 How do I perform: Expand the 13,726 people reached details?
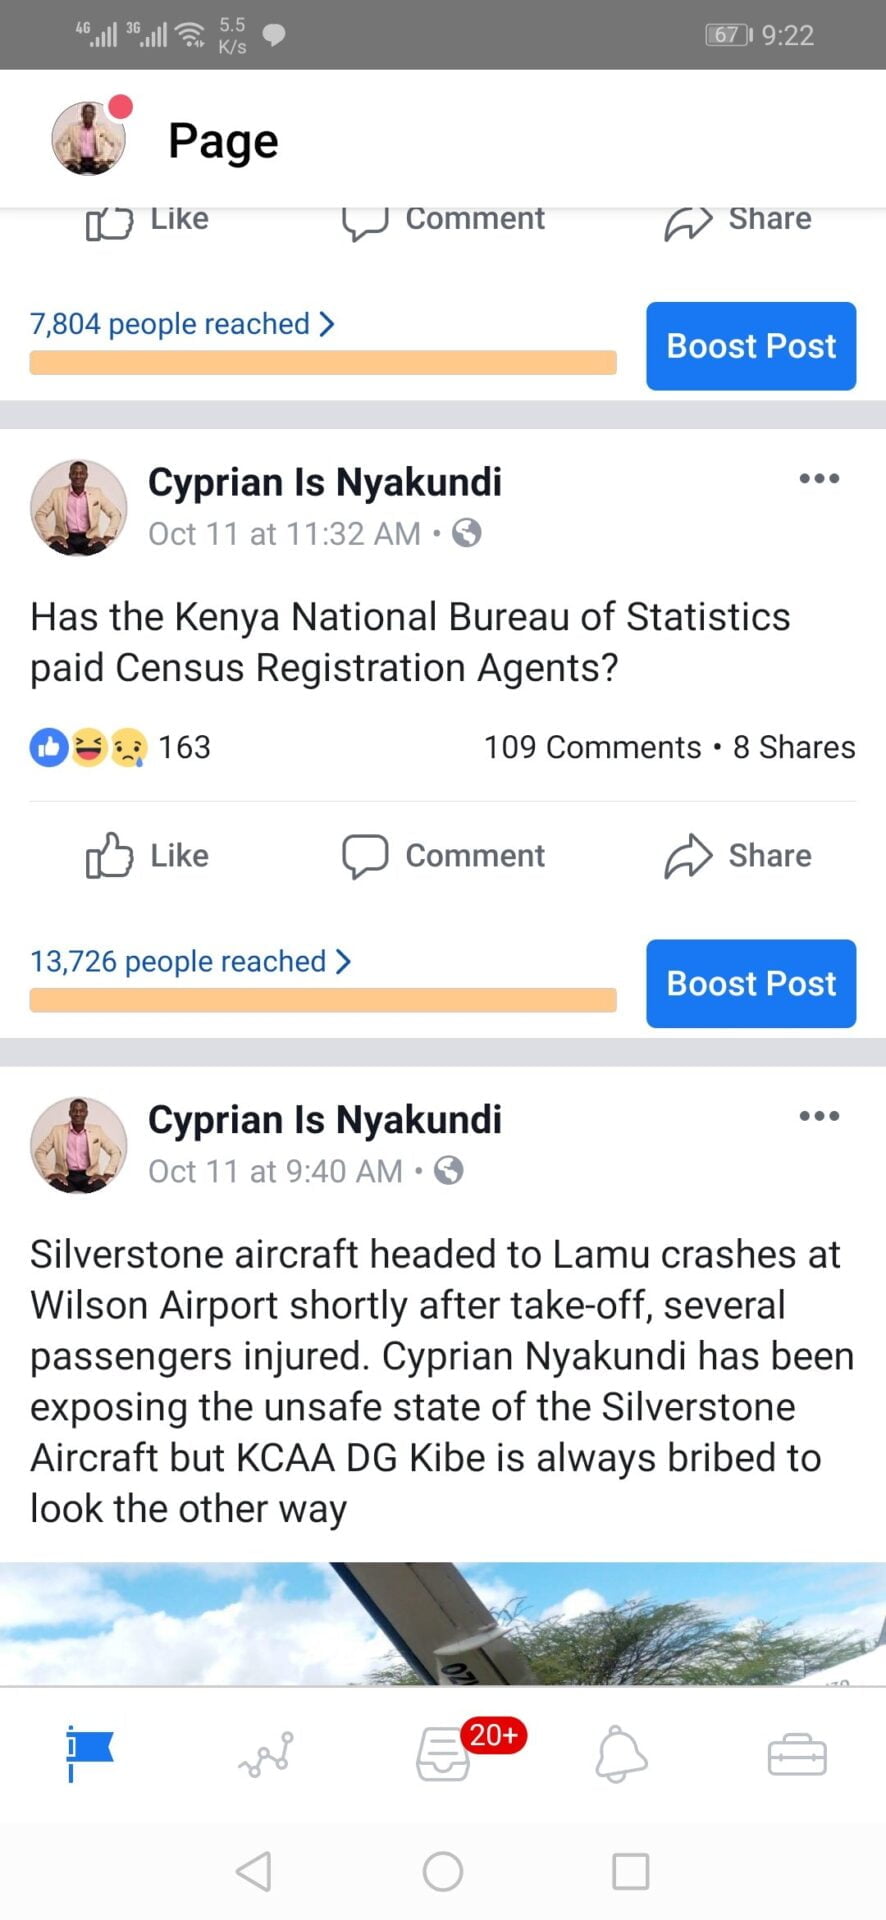(190, 962)
